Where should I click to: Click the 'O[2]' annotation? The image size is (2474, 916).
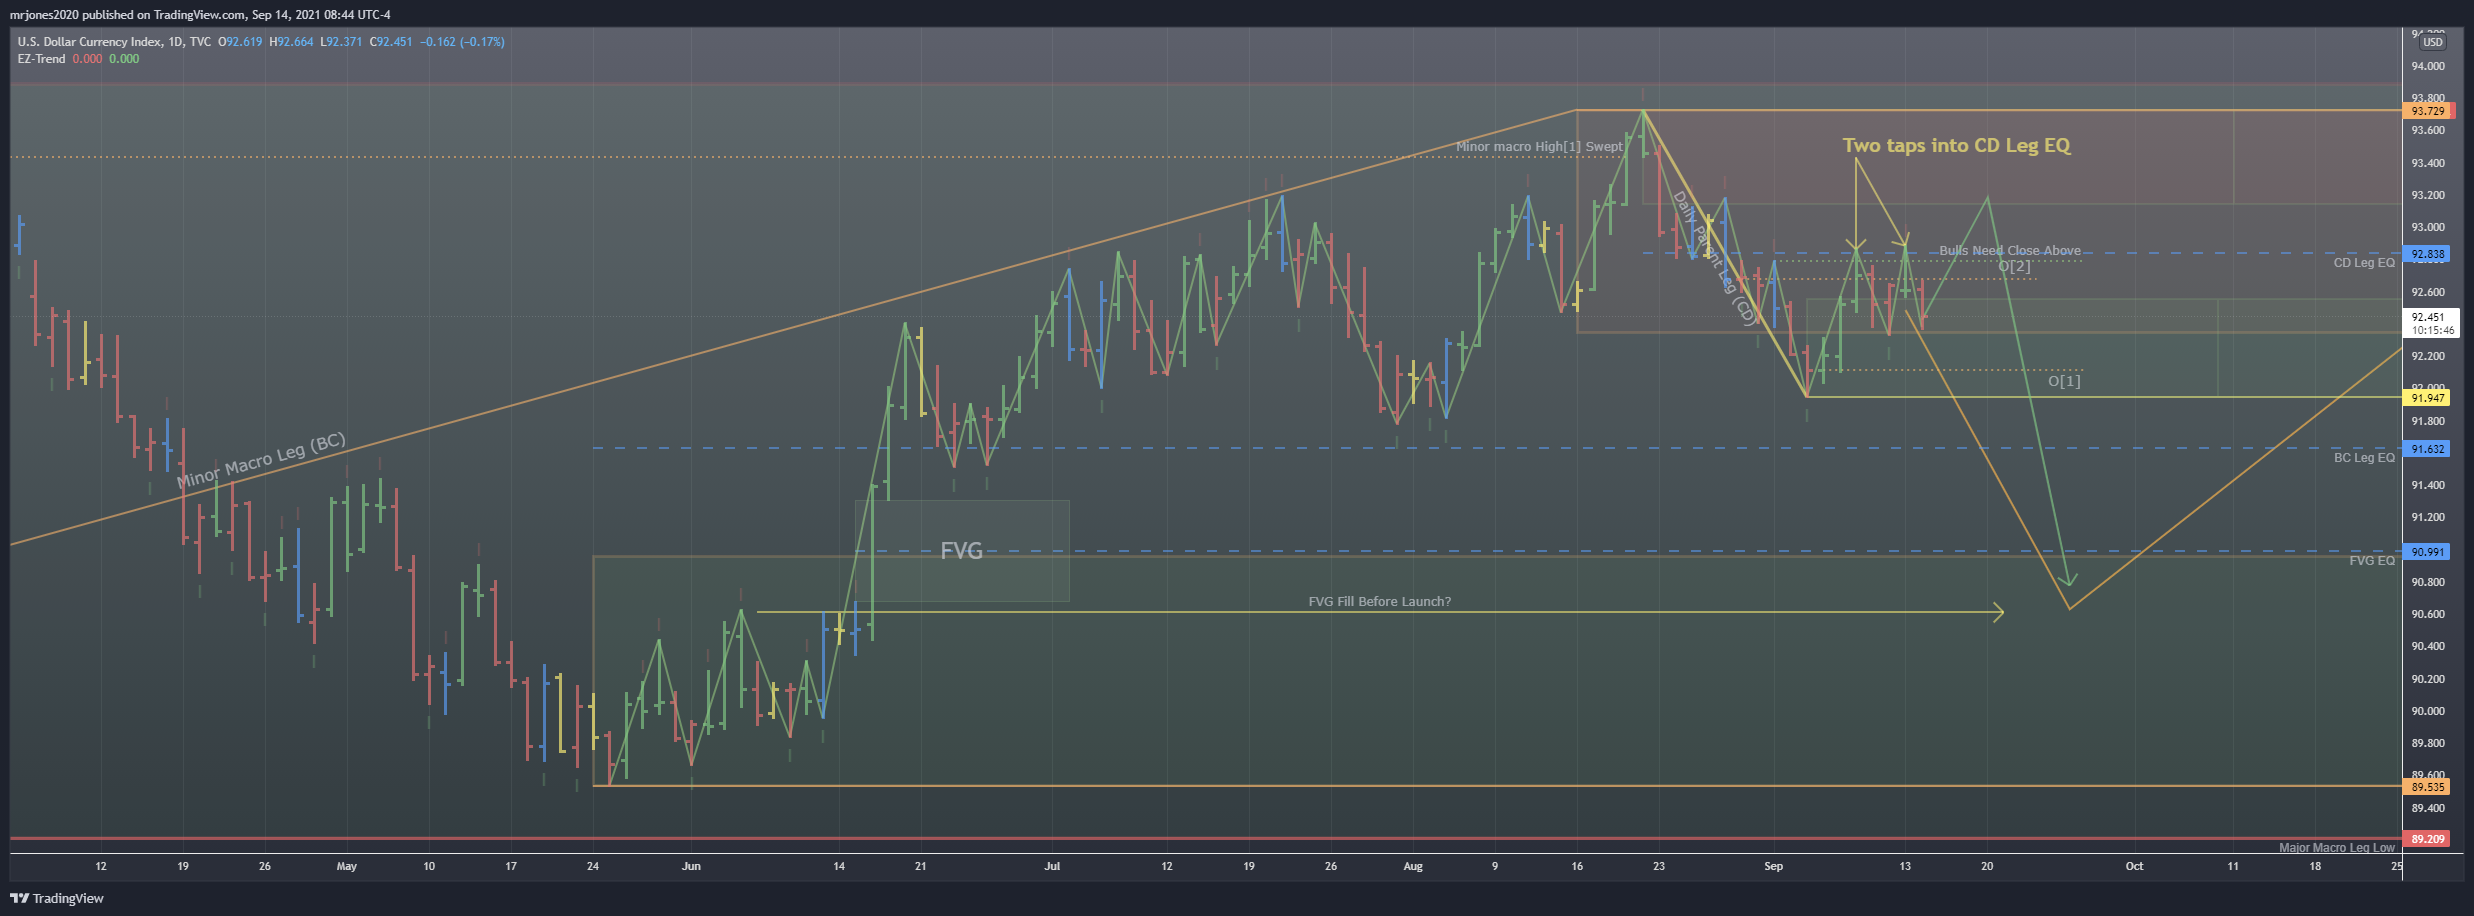tap(2014, 267)
